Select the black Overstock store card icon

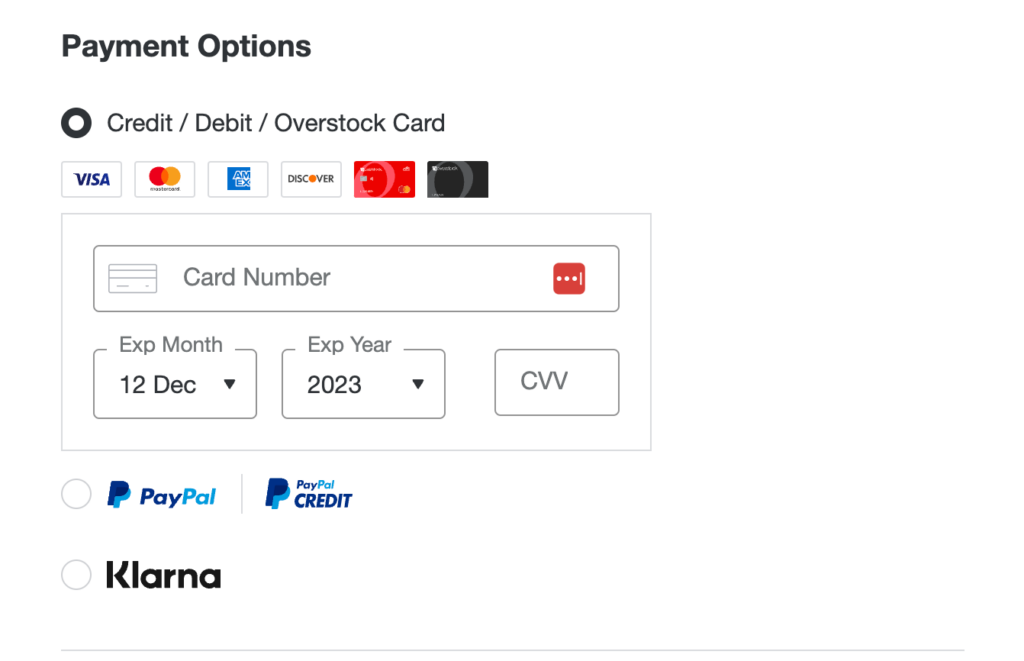point(457,179)
